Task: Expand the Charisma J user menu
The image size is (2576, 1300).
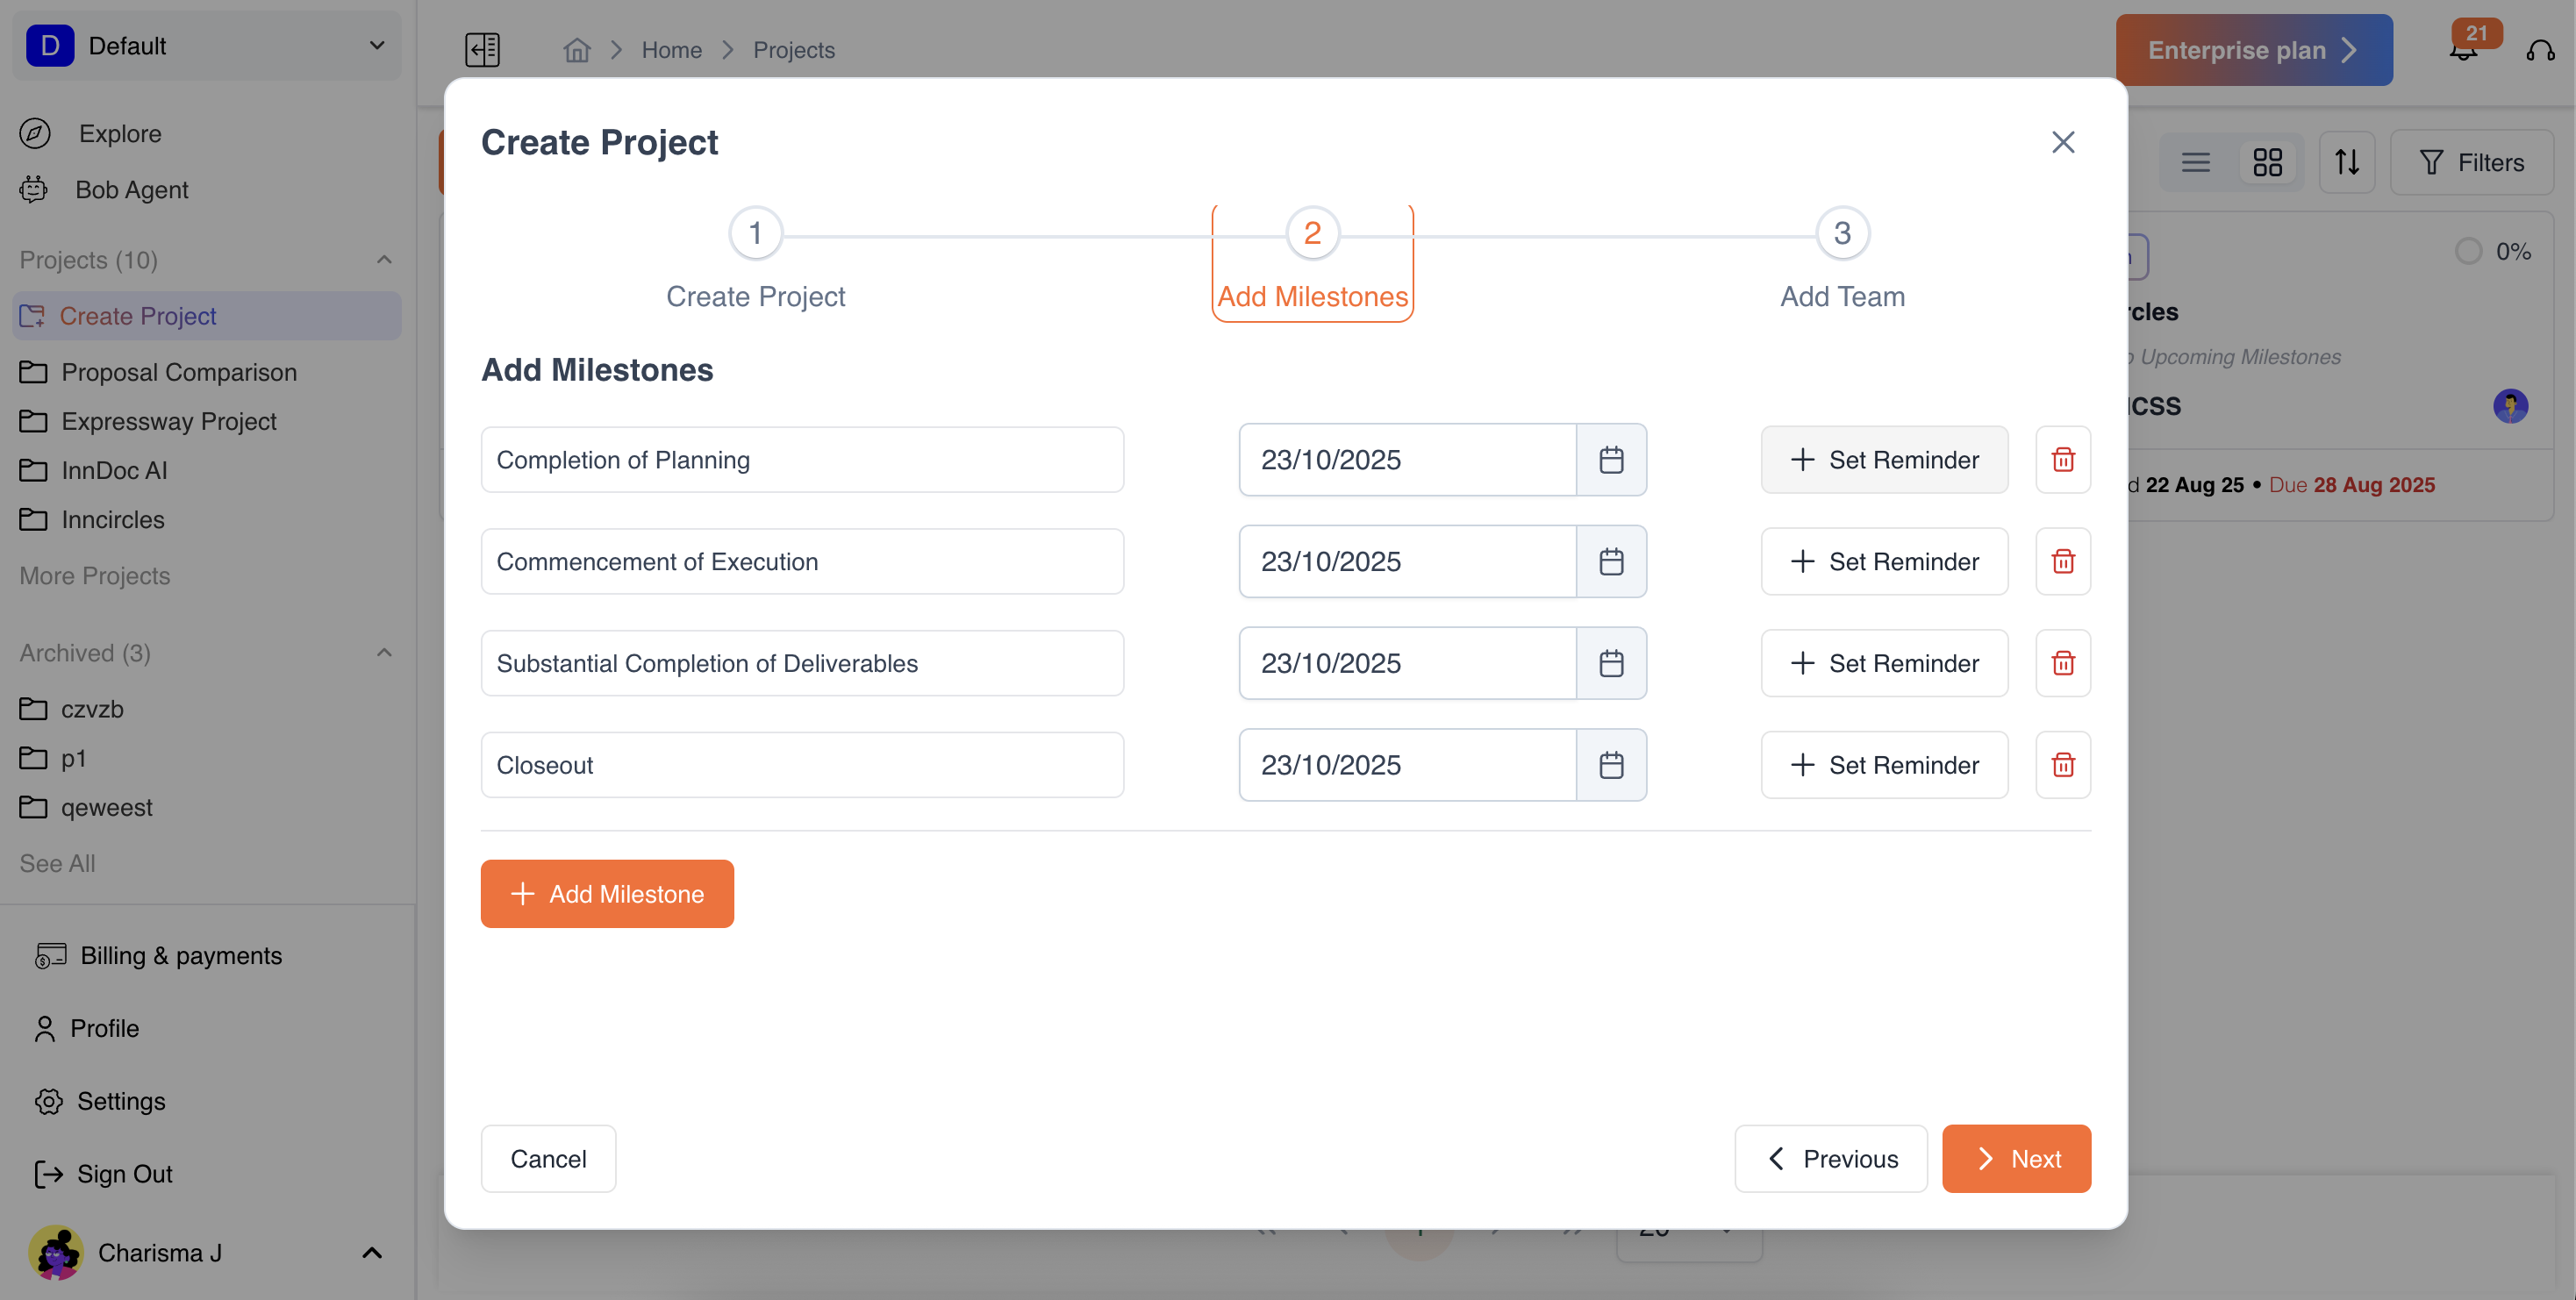Action: pos(371,1253)
